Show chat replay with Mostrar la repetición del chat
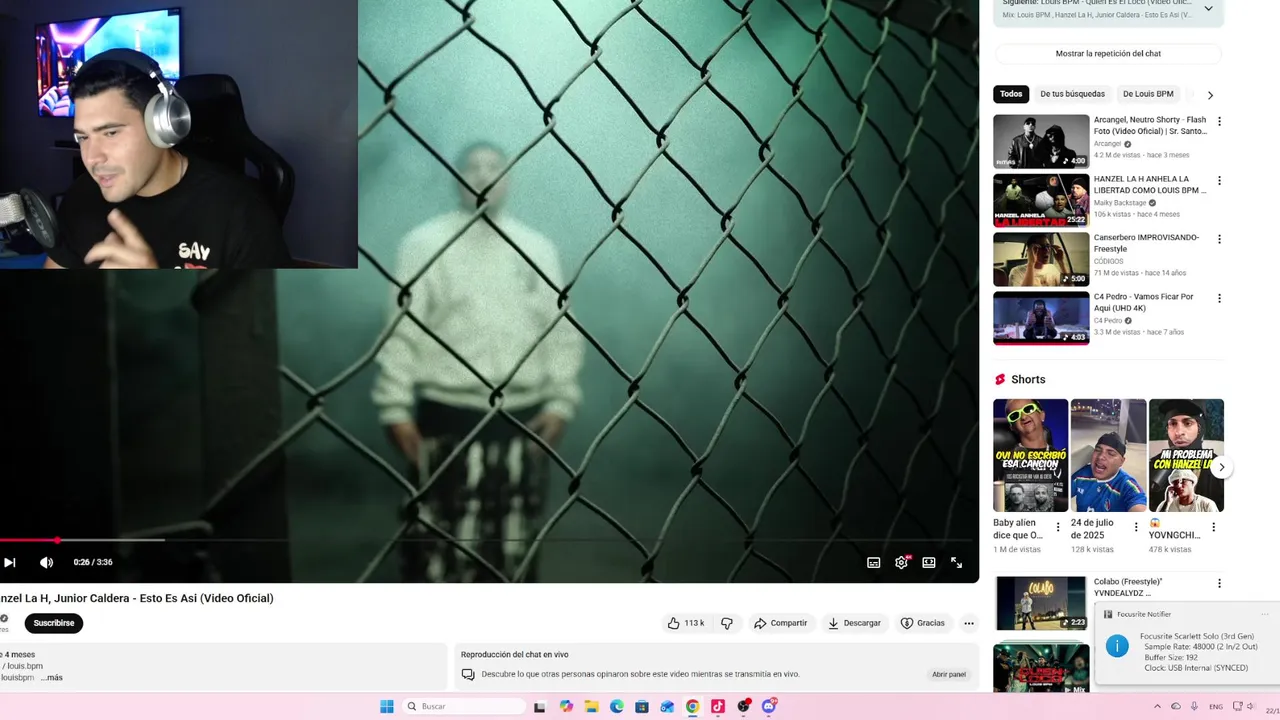Screen dimensions: 1280x720 [1108, 54]
